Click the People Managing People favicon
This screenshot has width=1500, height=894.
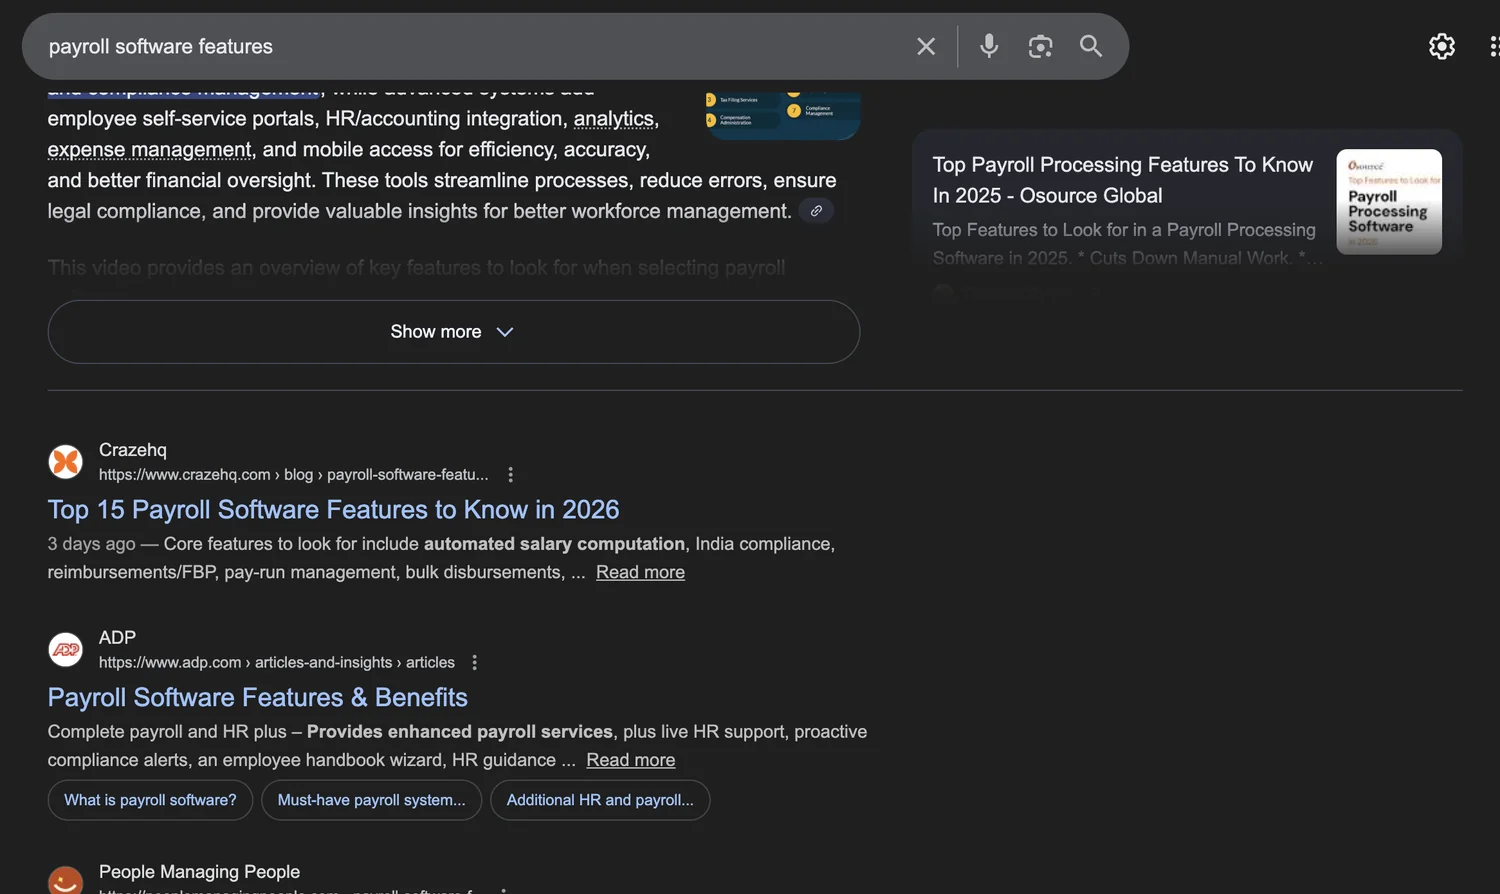[66, 880]
